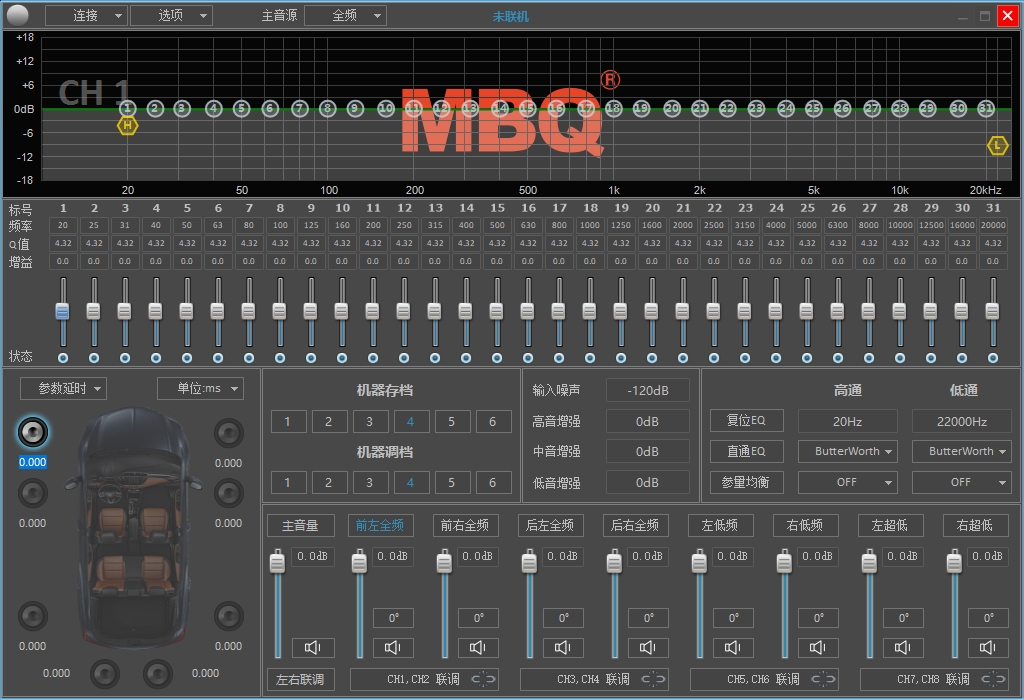Viewport: 1024px width, 700px height.
Task: Click the yellow L low-pass marker on graph
Action: click(x=997, y=146)
